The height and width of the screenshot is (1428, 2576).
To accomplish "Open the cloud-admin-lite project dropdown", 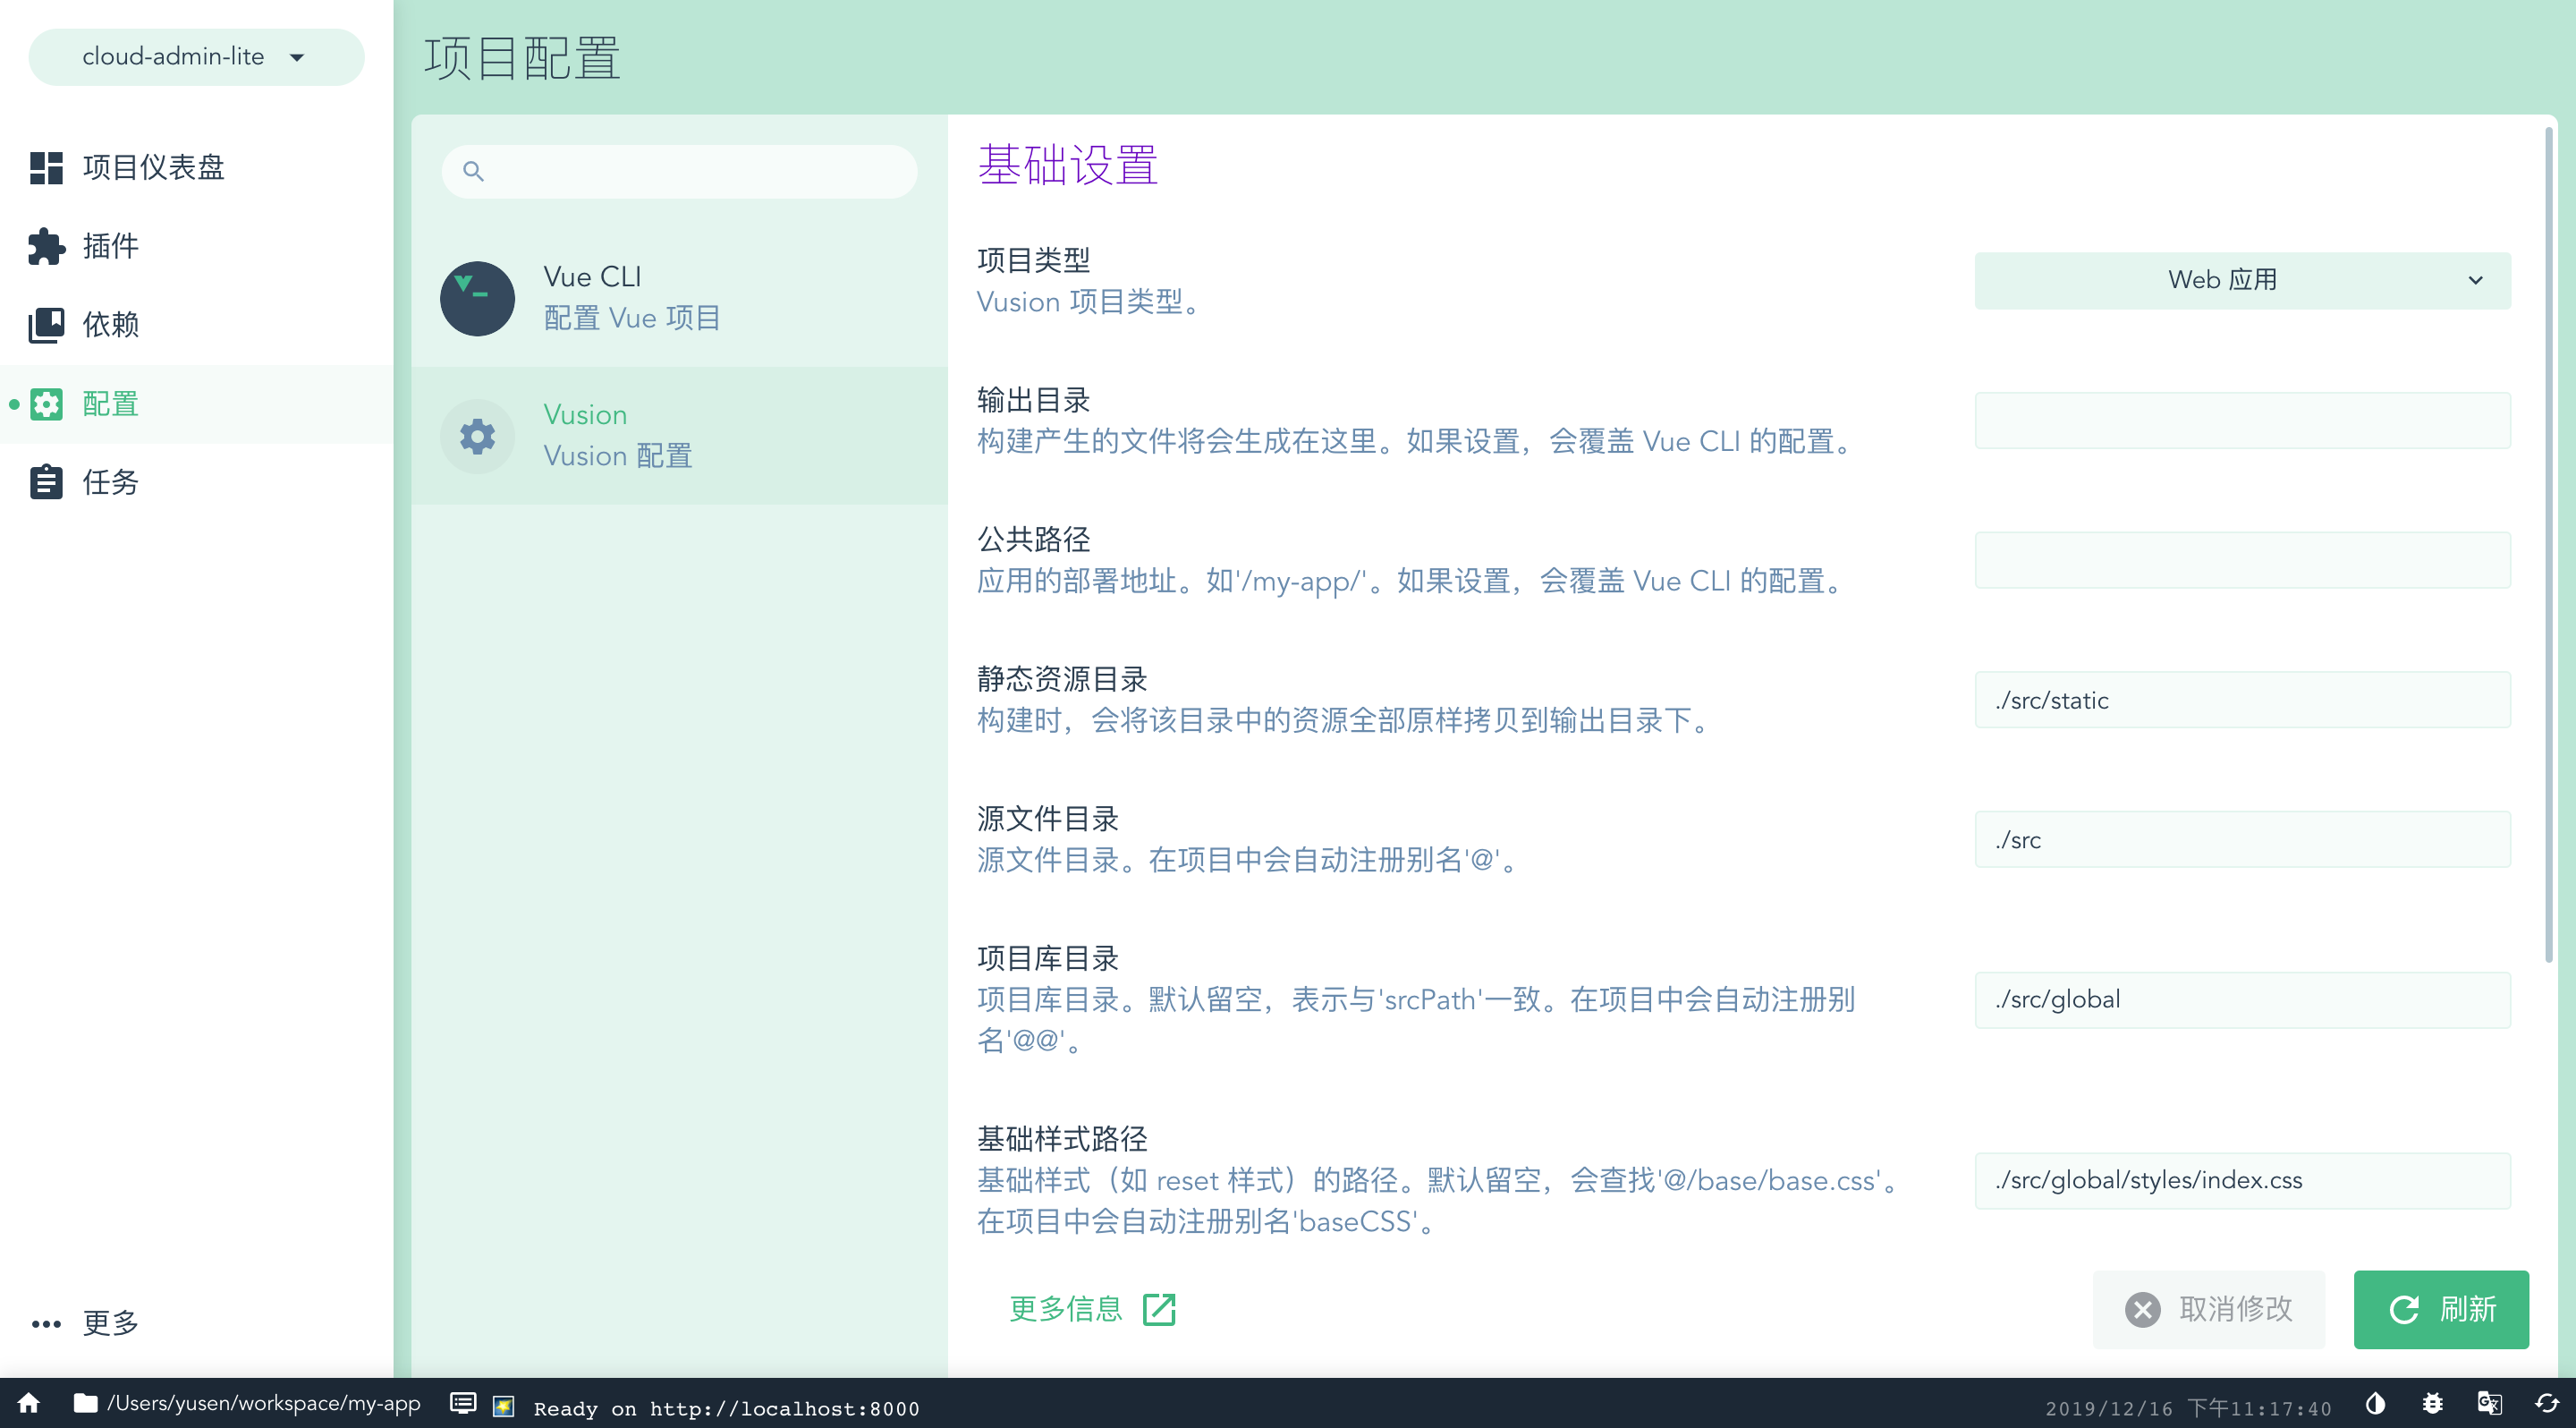I will [196, 57].
